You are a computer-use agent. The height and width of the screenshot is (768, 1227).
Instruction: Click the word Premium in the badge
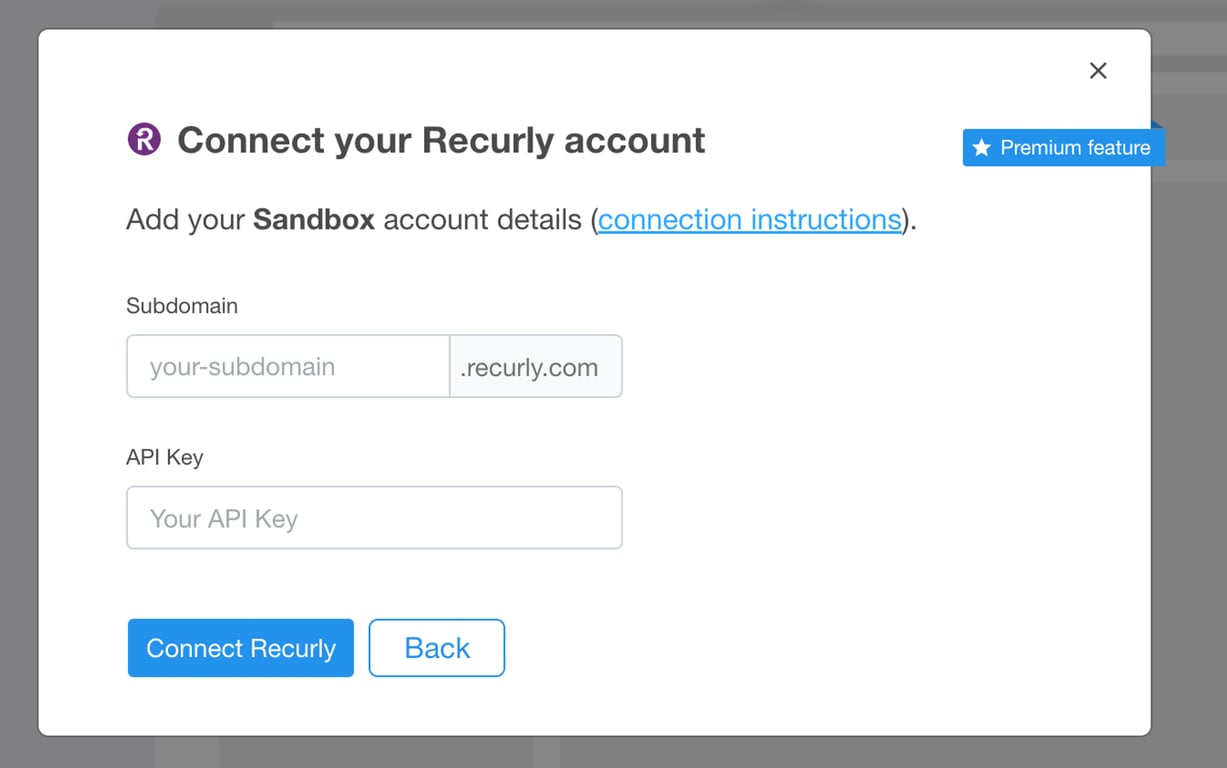pos(1041,148)
